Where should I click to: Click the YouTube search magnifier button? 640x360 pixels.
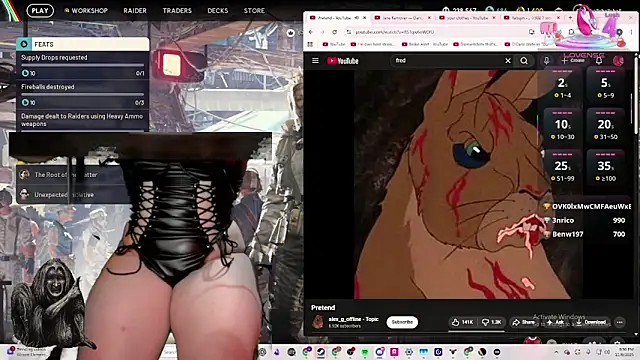[x=524, y=61]
